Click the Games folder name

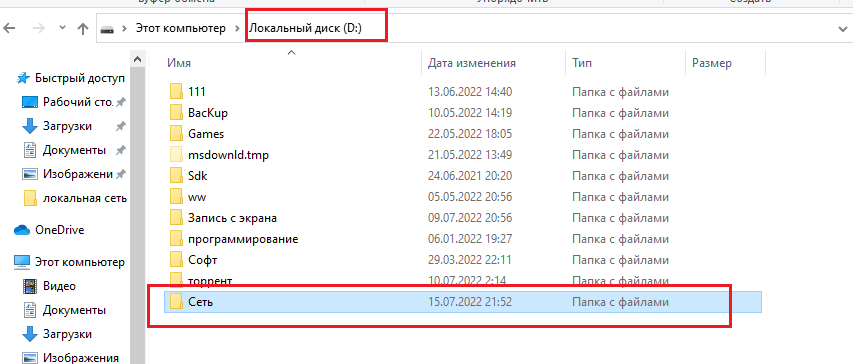206,134
